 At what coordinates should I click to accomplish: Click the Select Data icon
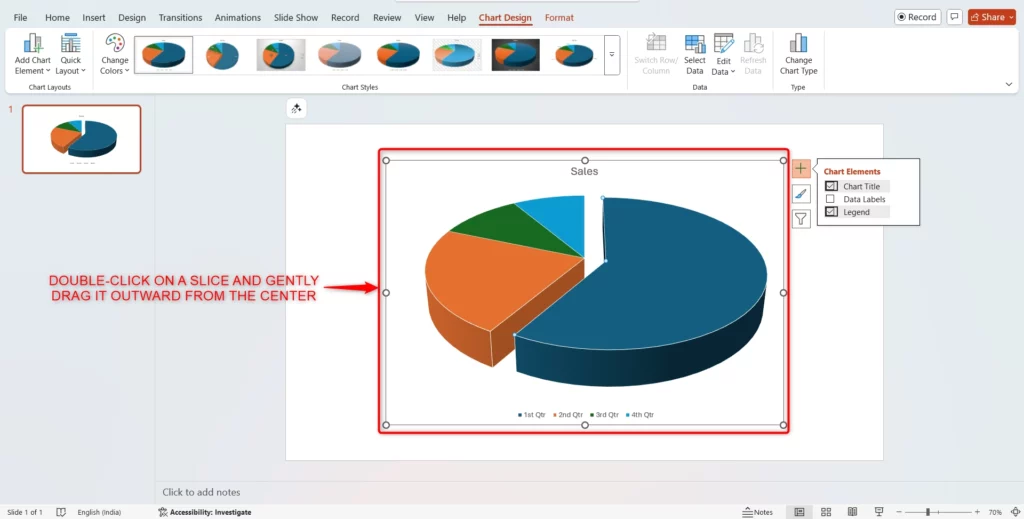(695, 53)
